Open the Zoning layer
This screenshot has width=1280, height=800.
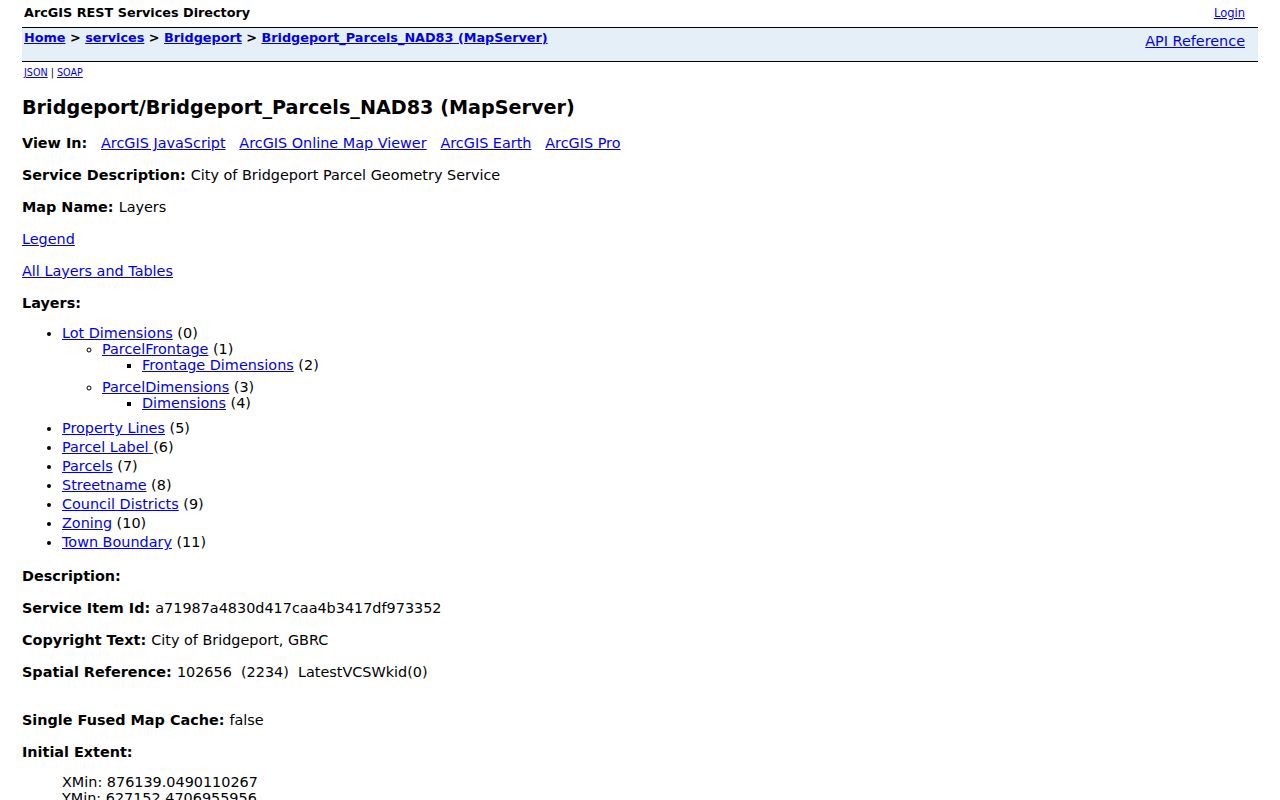87,523
